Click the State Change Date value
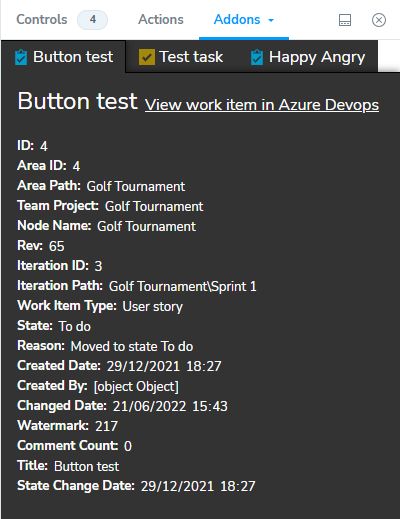The width and height of the screenshot is (400, 519). point(198,486)
